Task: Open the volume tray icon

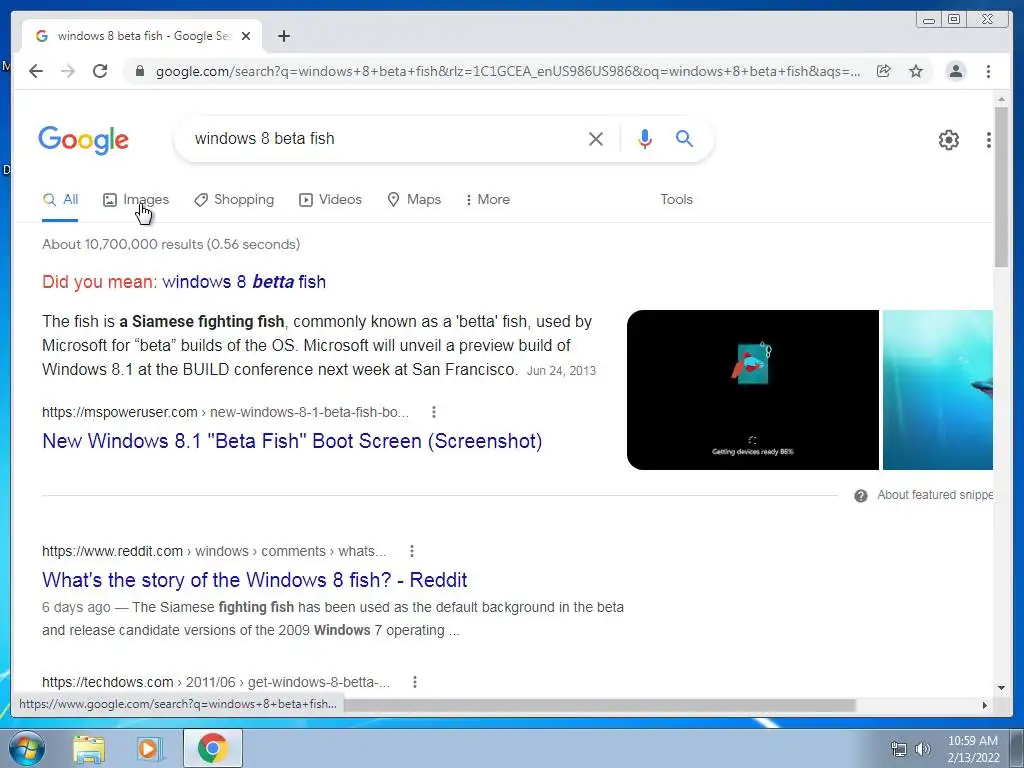Action: pyautogui.click(x=922, y=749)
